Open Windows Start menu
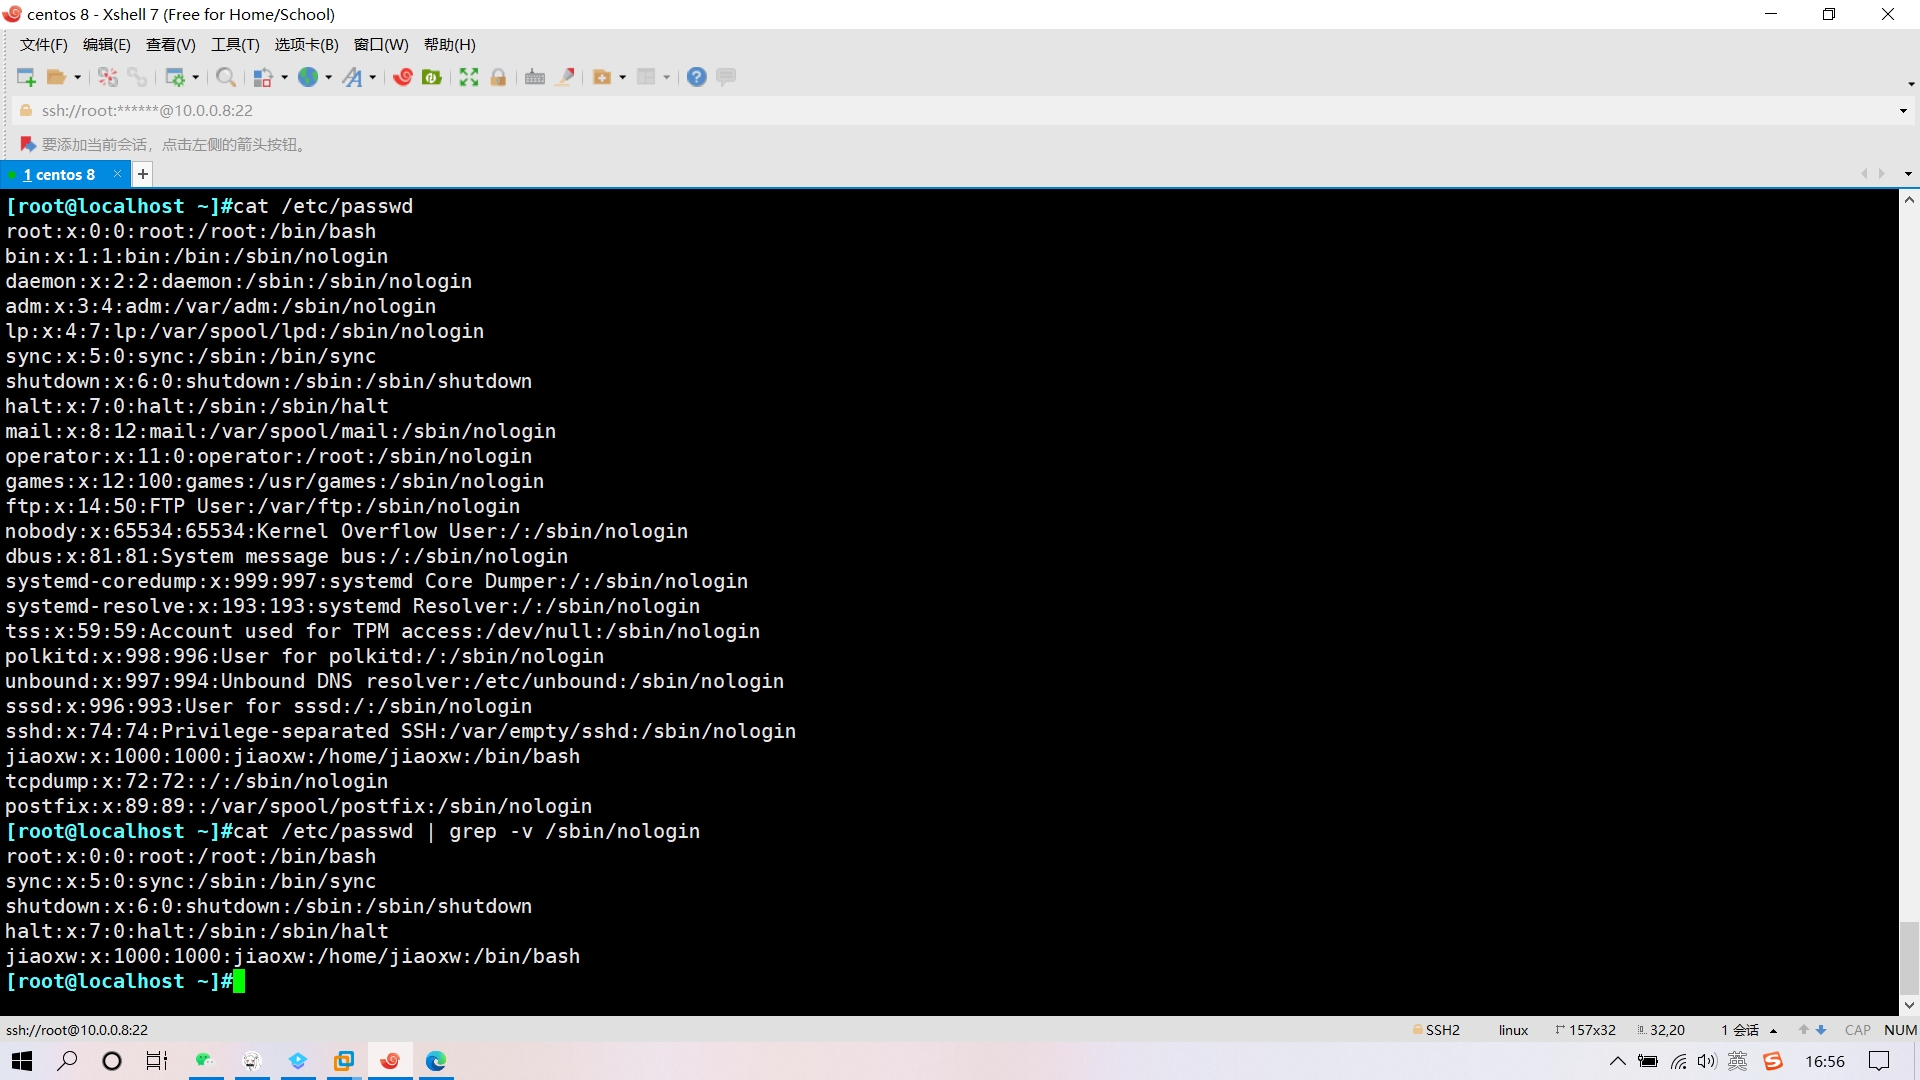Viewport: 1920px width, 1080px height. tap(22, 1061)
